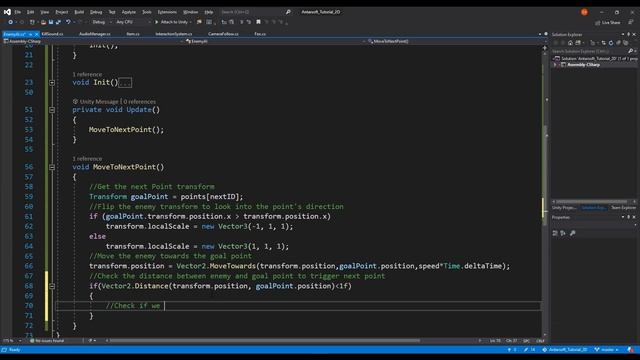The height and width of the screenshot is (360, 640).
Task: Click the Home icon in Solution Explorer toolbar
Action: click(570, 43)
